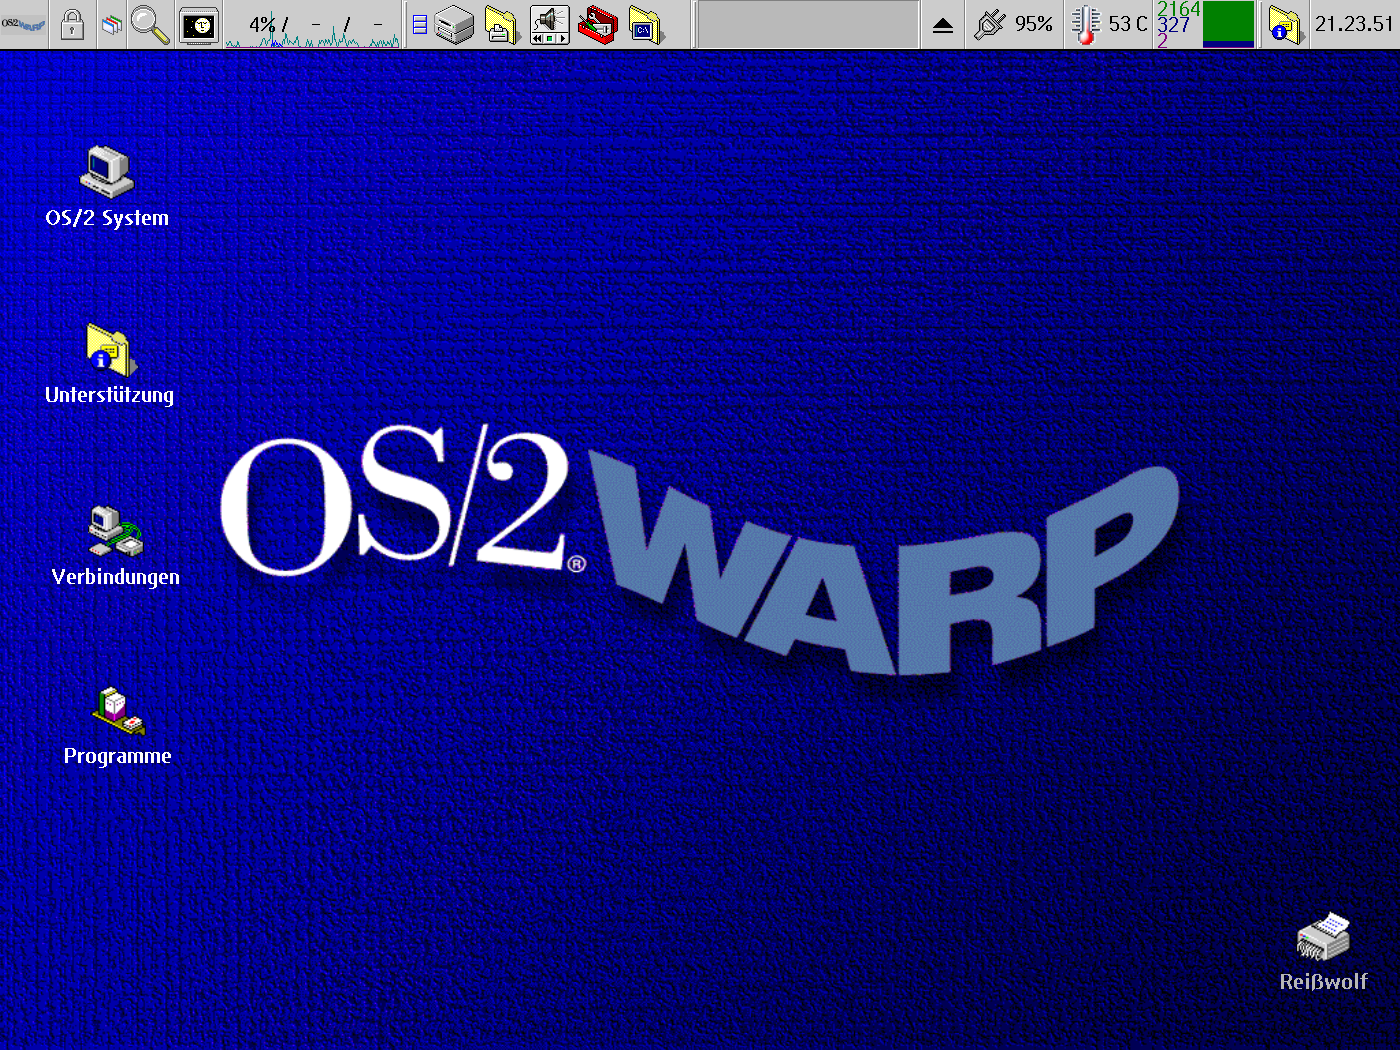This screenshot has width=1400, height=1050.
Task: Click the OS/2 System label text
Action: [x=107, y=218]
